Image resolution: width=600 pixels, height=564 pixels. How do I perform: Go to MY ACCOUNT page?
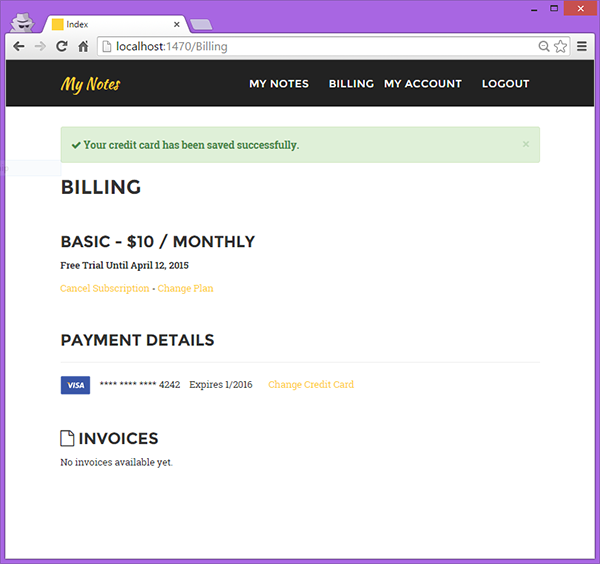[423, 84]
